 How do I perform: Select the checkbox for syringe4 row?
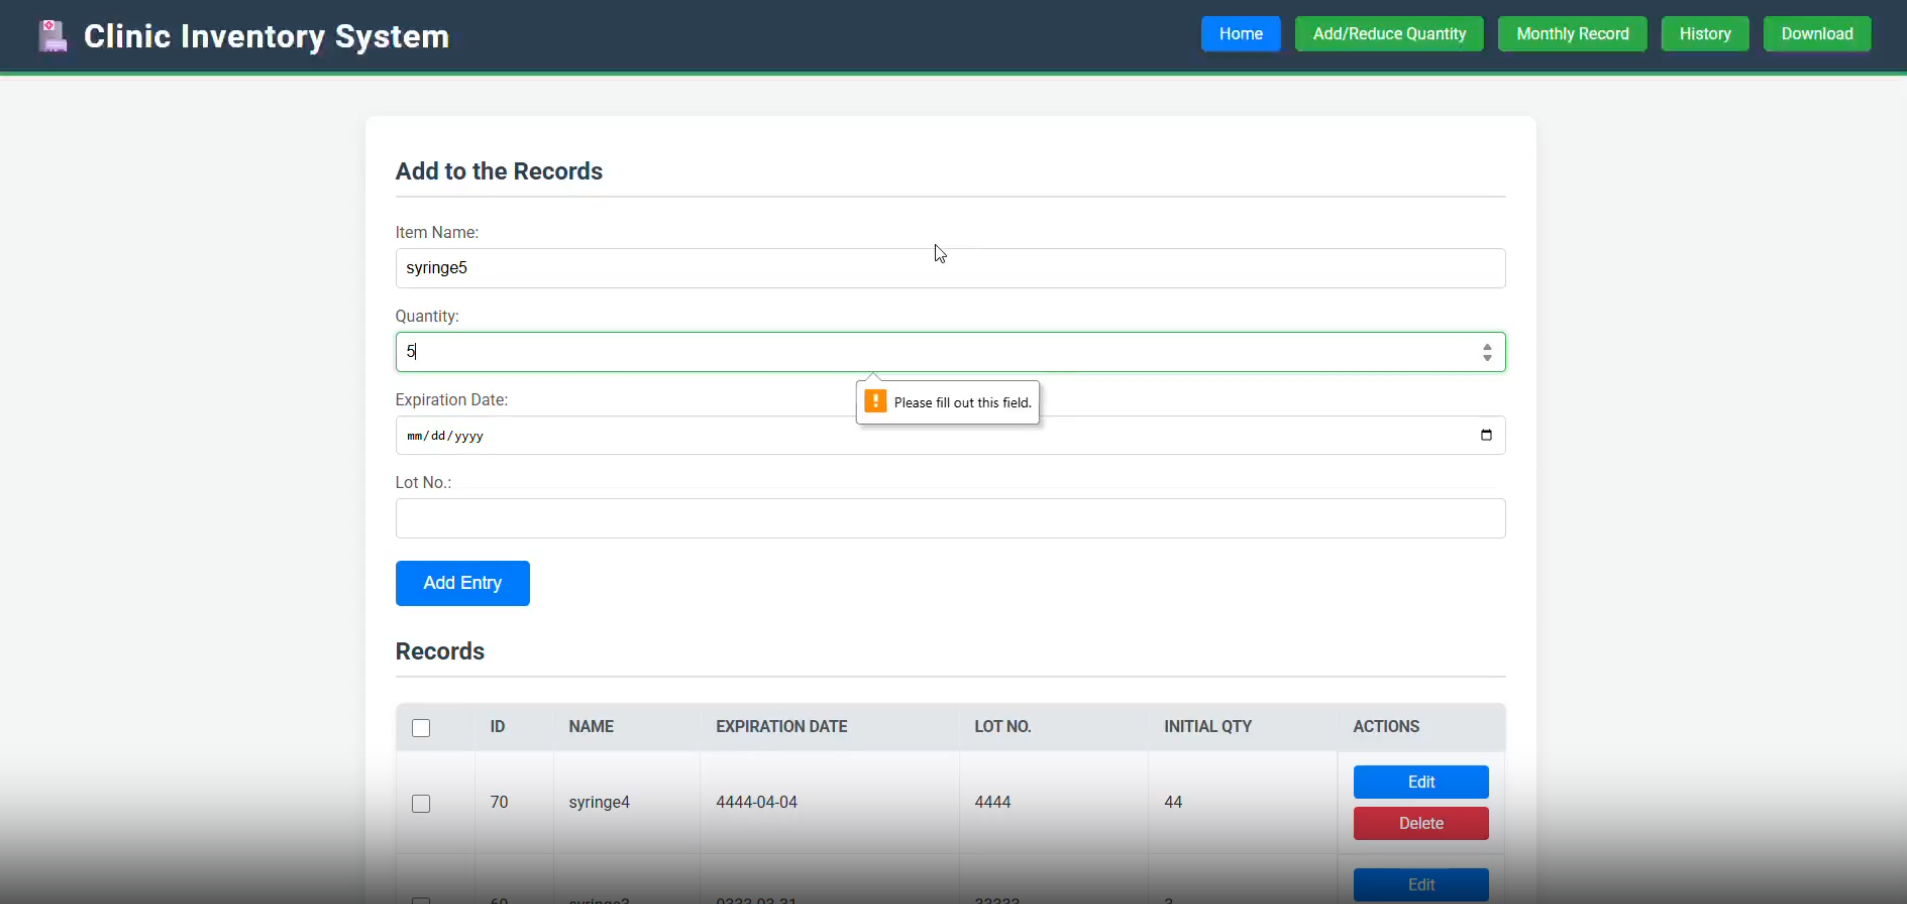[421, 803]
